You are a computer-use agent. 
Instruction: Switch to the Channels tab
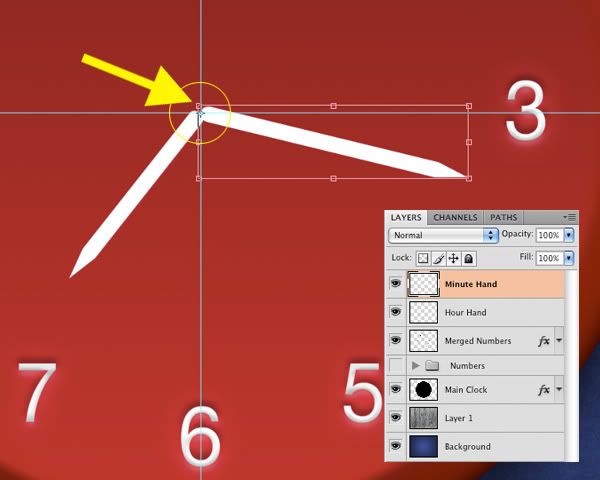click(455, 217)
